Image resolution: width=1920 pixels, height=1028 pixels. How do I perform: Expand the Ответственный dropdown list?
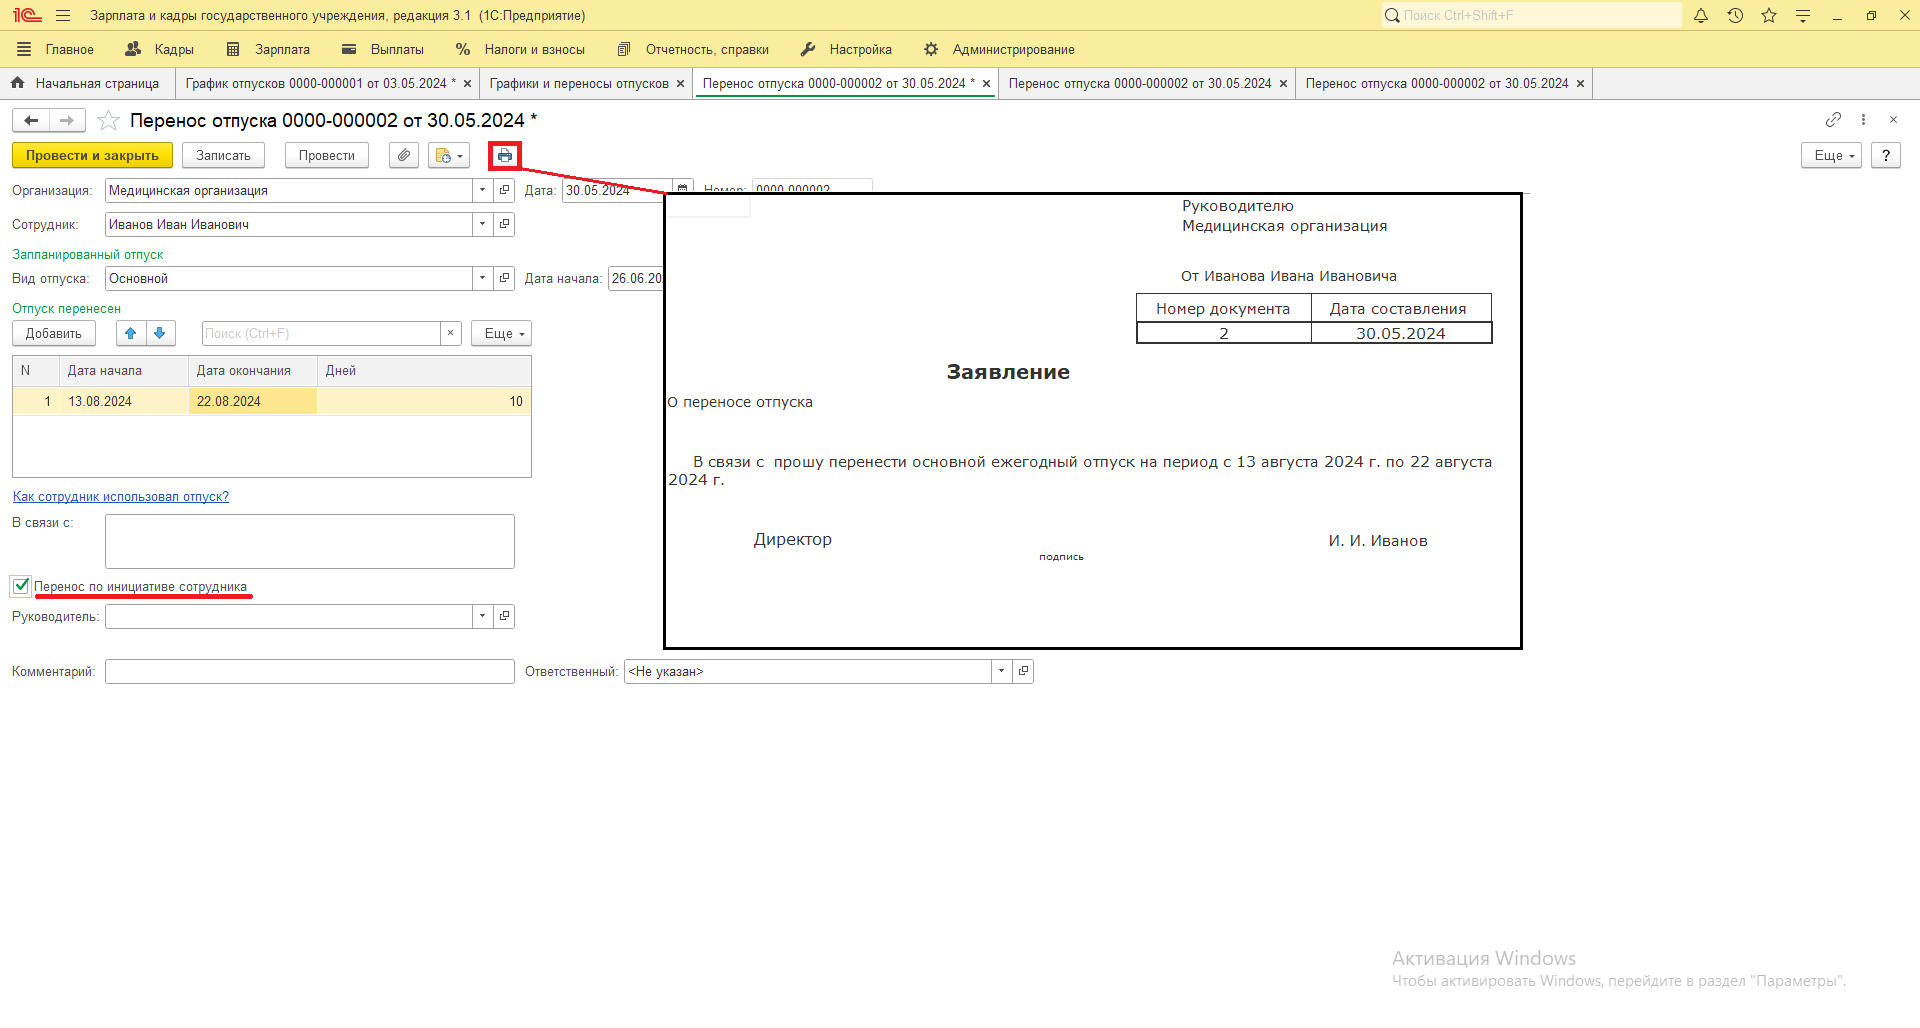pos(1001,672)
